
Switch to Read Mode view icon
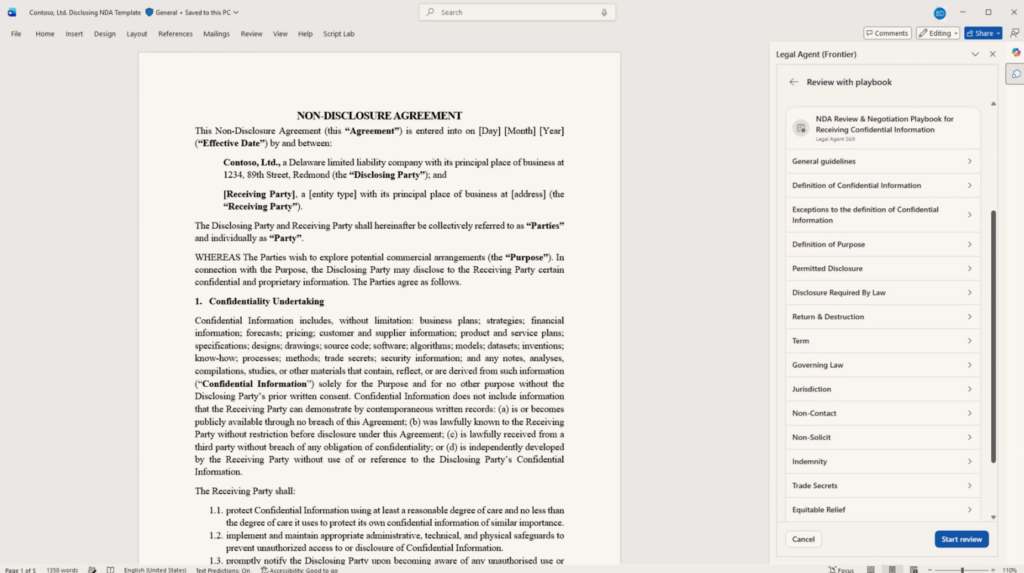click(871, 570)
